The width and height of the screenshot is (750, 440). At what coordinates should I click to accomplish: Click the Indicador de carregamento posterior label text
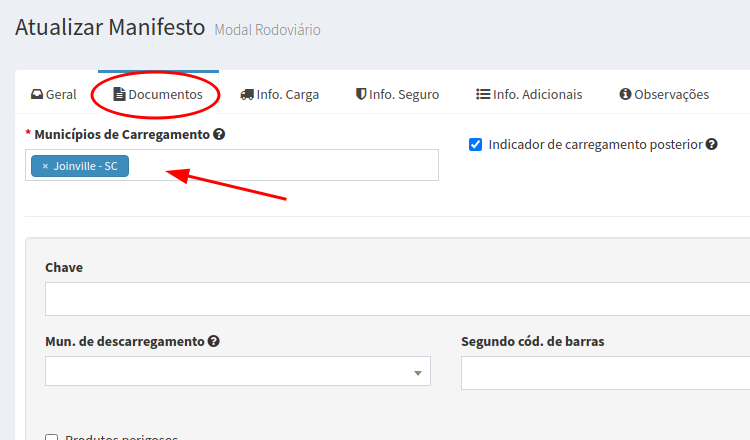595,144
